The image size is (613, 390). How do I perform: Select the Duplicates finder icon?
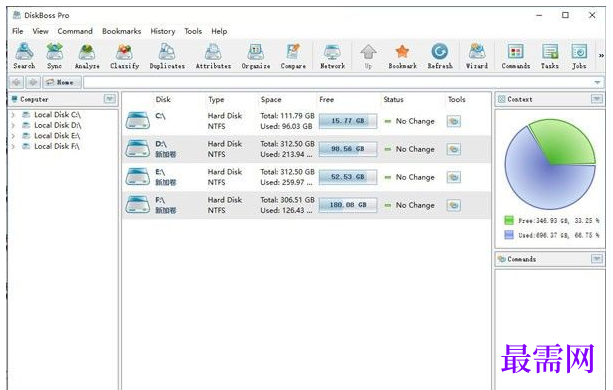click(167, 56)
